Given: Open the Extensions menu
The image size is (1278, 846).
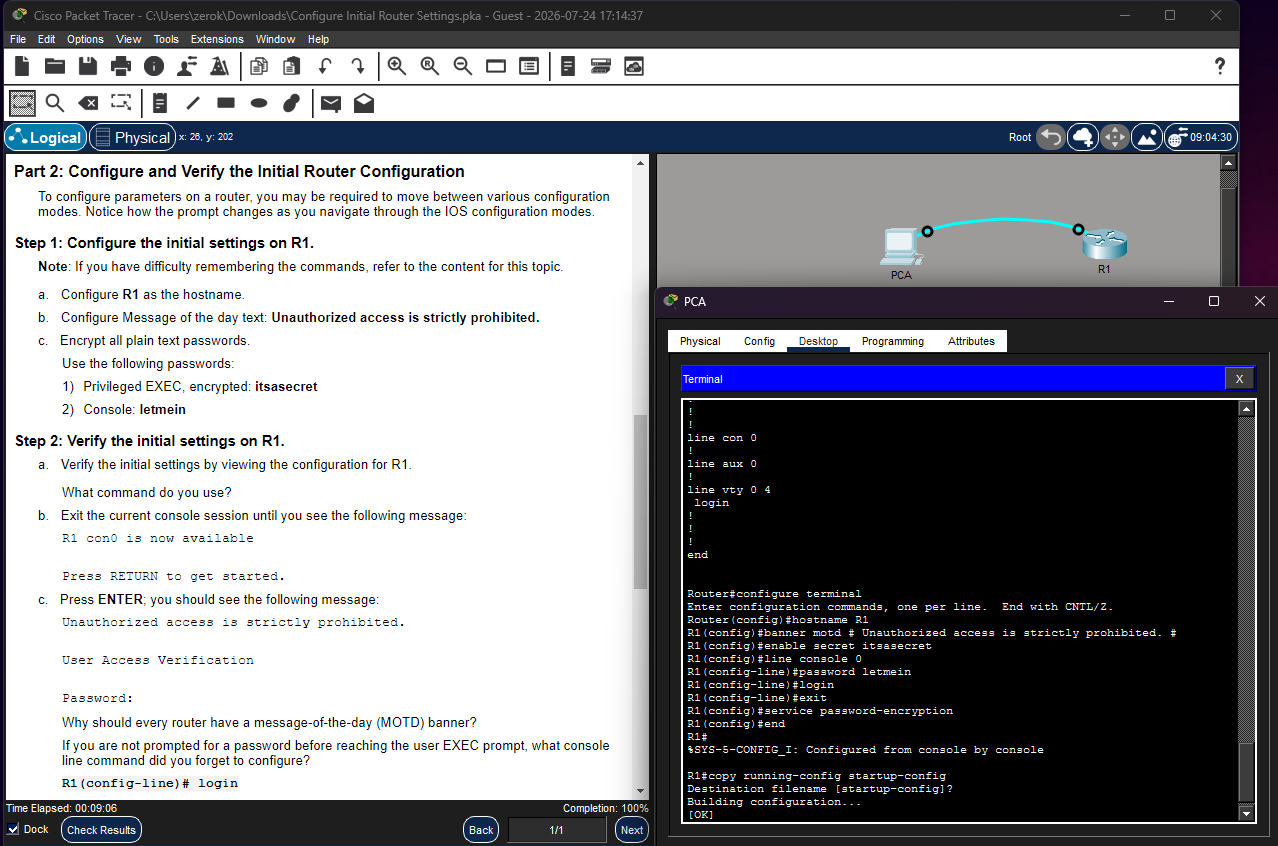Looking at the screenshot, I should point(217,39).
